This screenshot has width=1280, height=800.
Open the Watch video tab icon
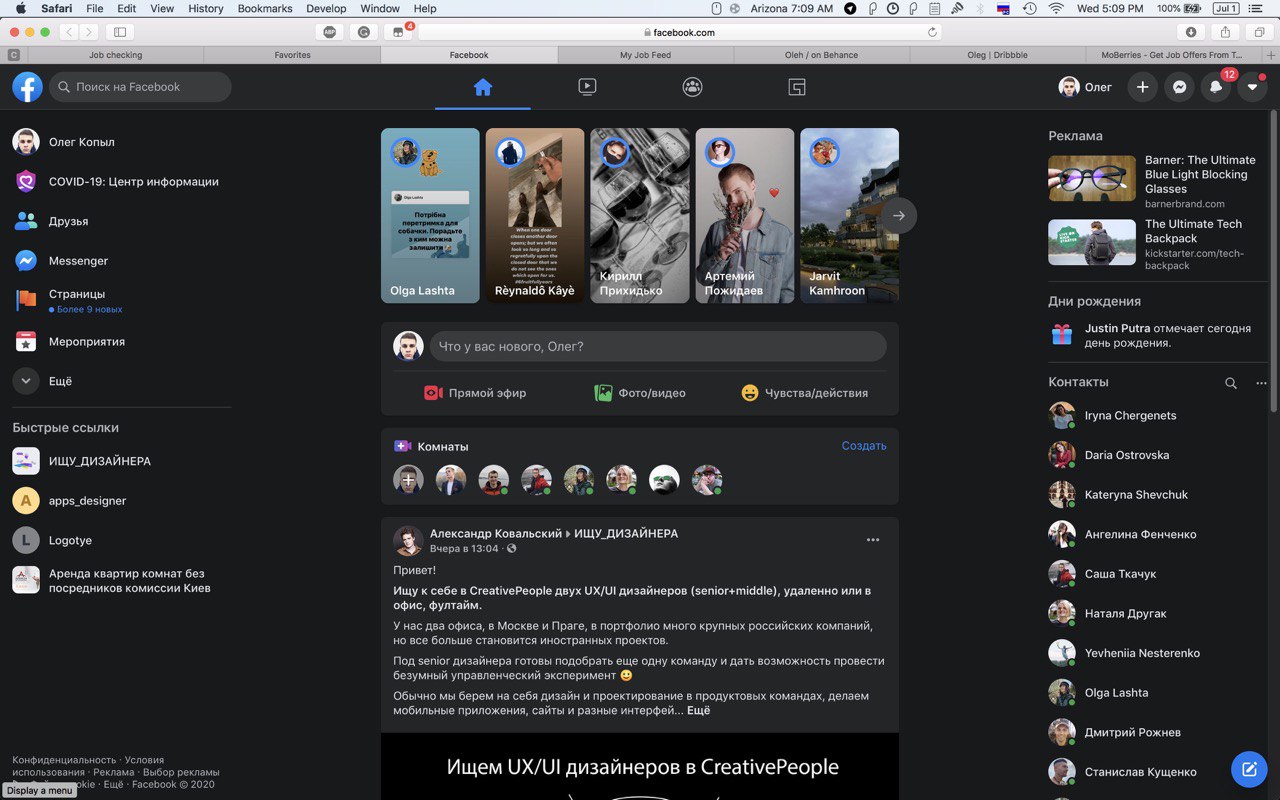tap(587, 87)
